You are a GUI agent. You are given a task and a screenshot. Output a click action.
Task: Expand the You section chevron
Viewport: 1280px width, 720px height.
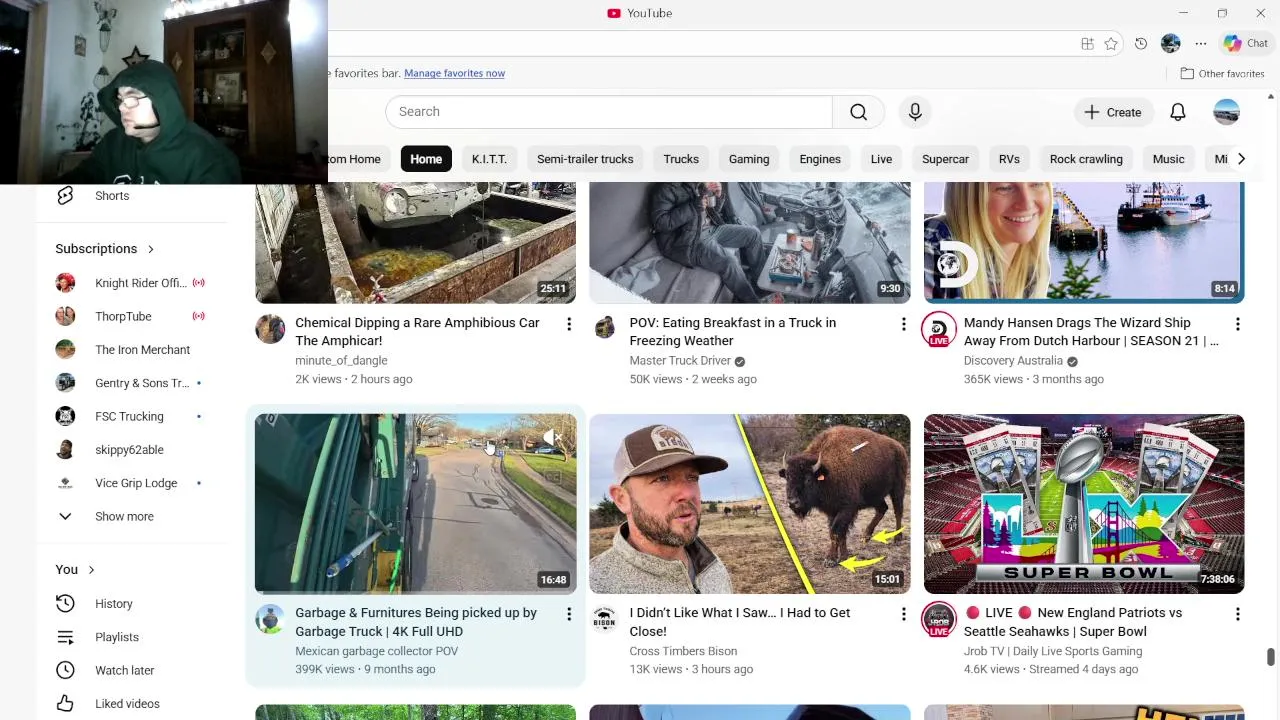(x=91, y=570)
